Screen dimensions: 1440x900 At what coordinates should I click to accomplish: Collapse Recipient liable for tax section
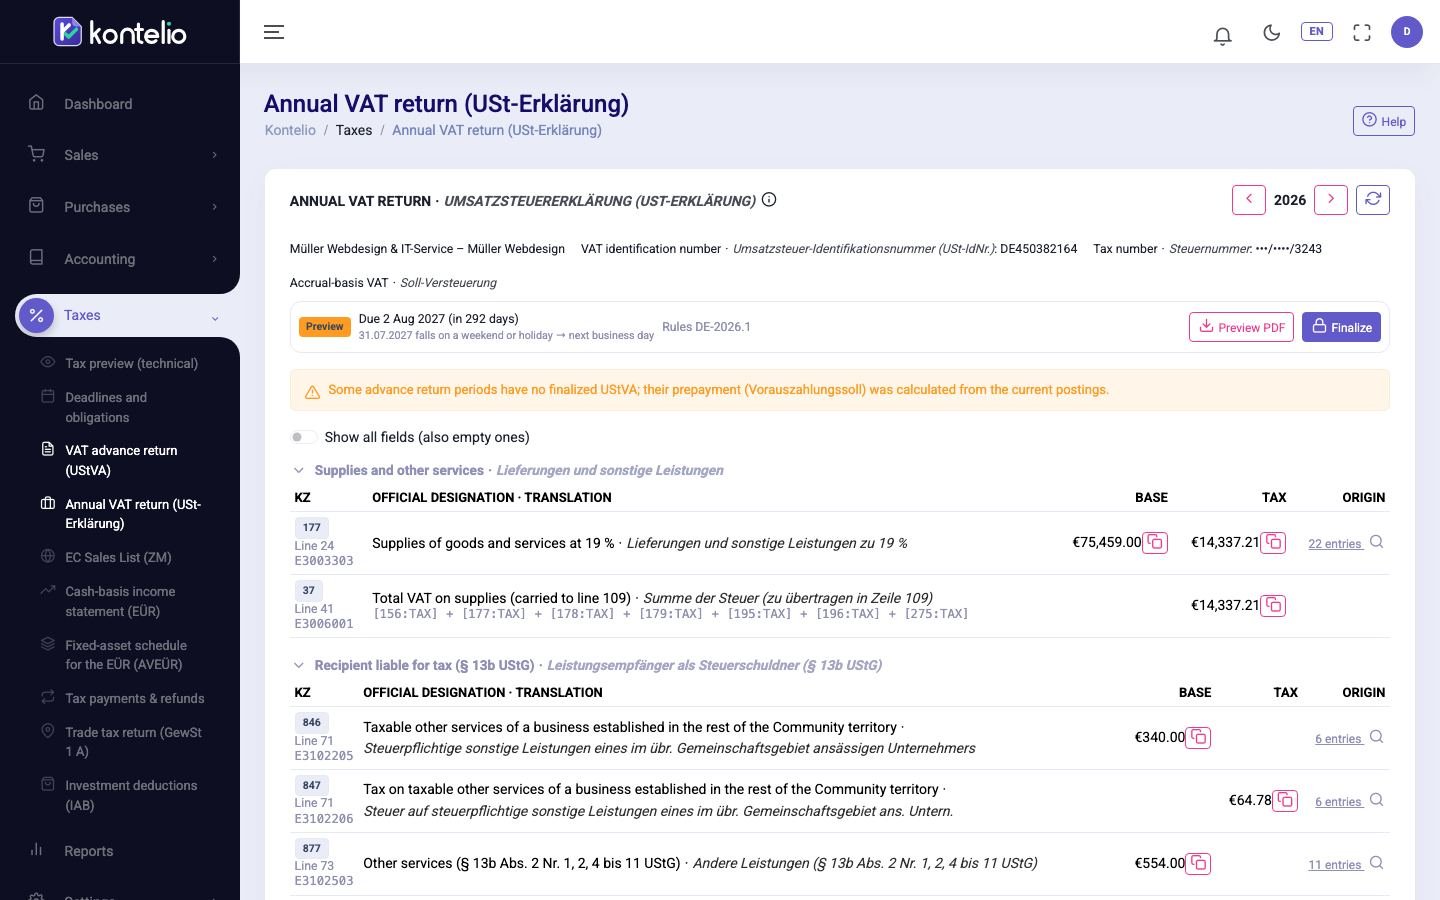298,665
